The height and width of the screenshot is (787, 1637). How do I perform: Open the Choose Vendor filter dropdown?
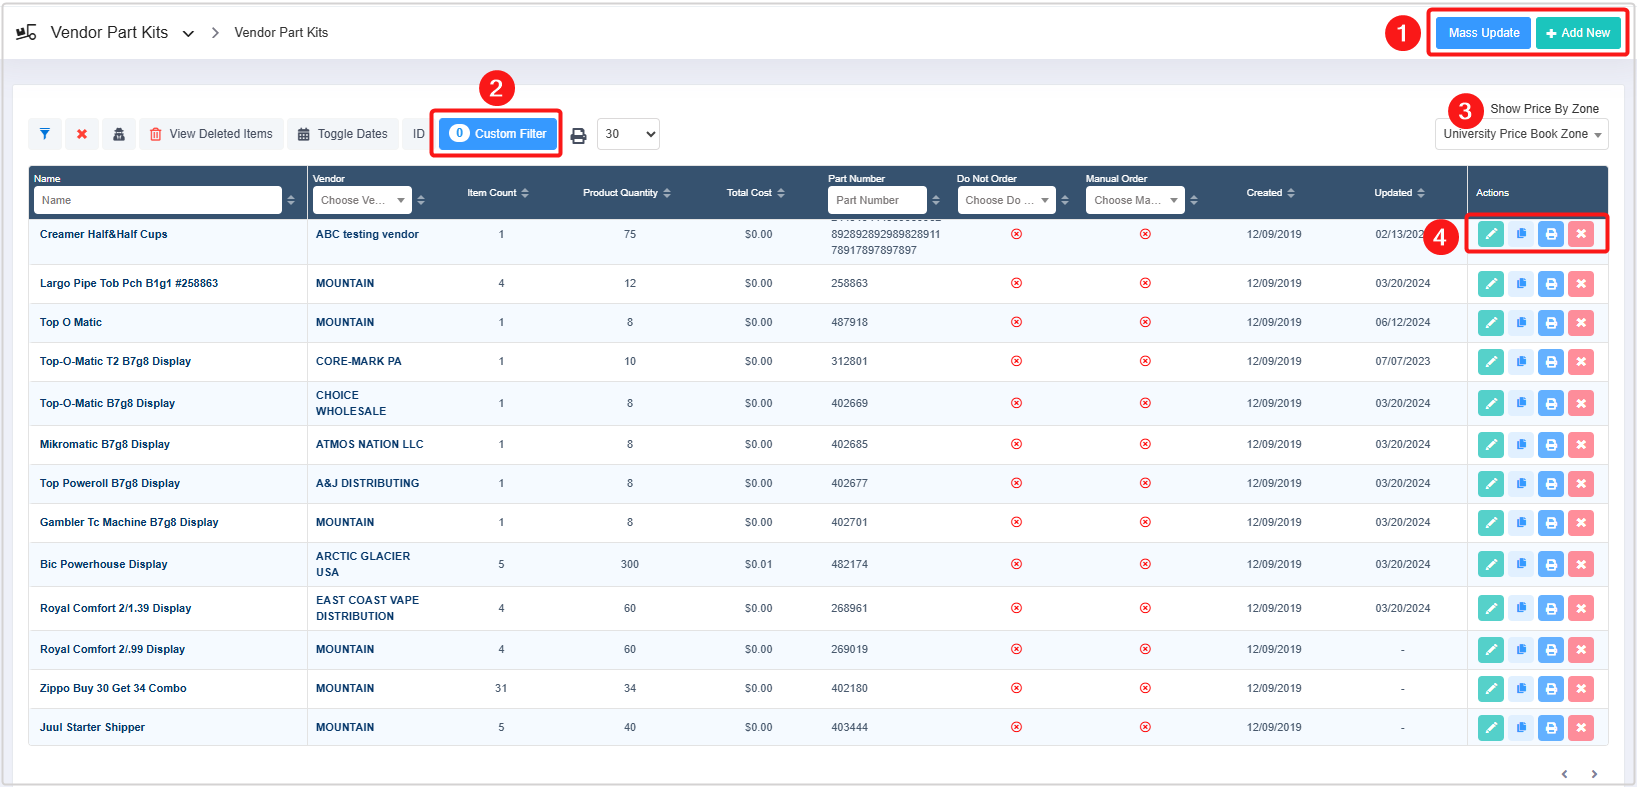(362, 200)
